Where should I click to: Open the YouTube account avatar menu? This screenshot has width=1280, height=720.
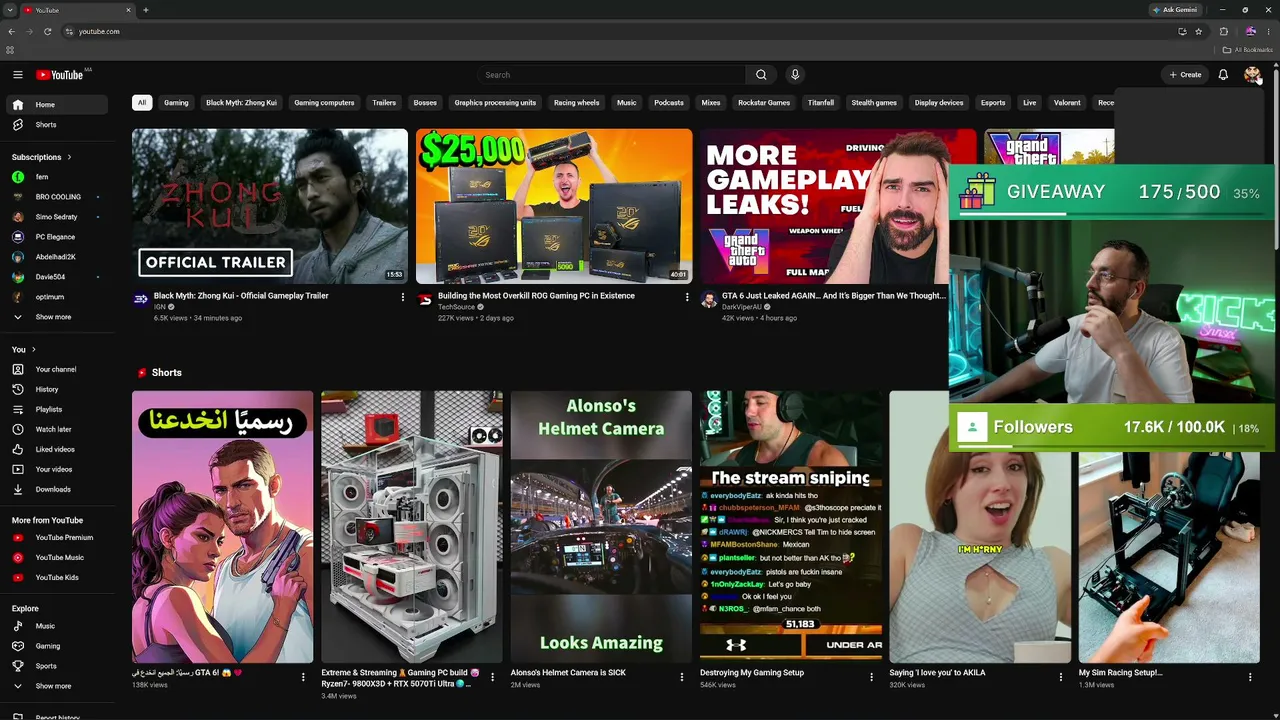[1251, 75]
